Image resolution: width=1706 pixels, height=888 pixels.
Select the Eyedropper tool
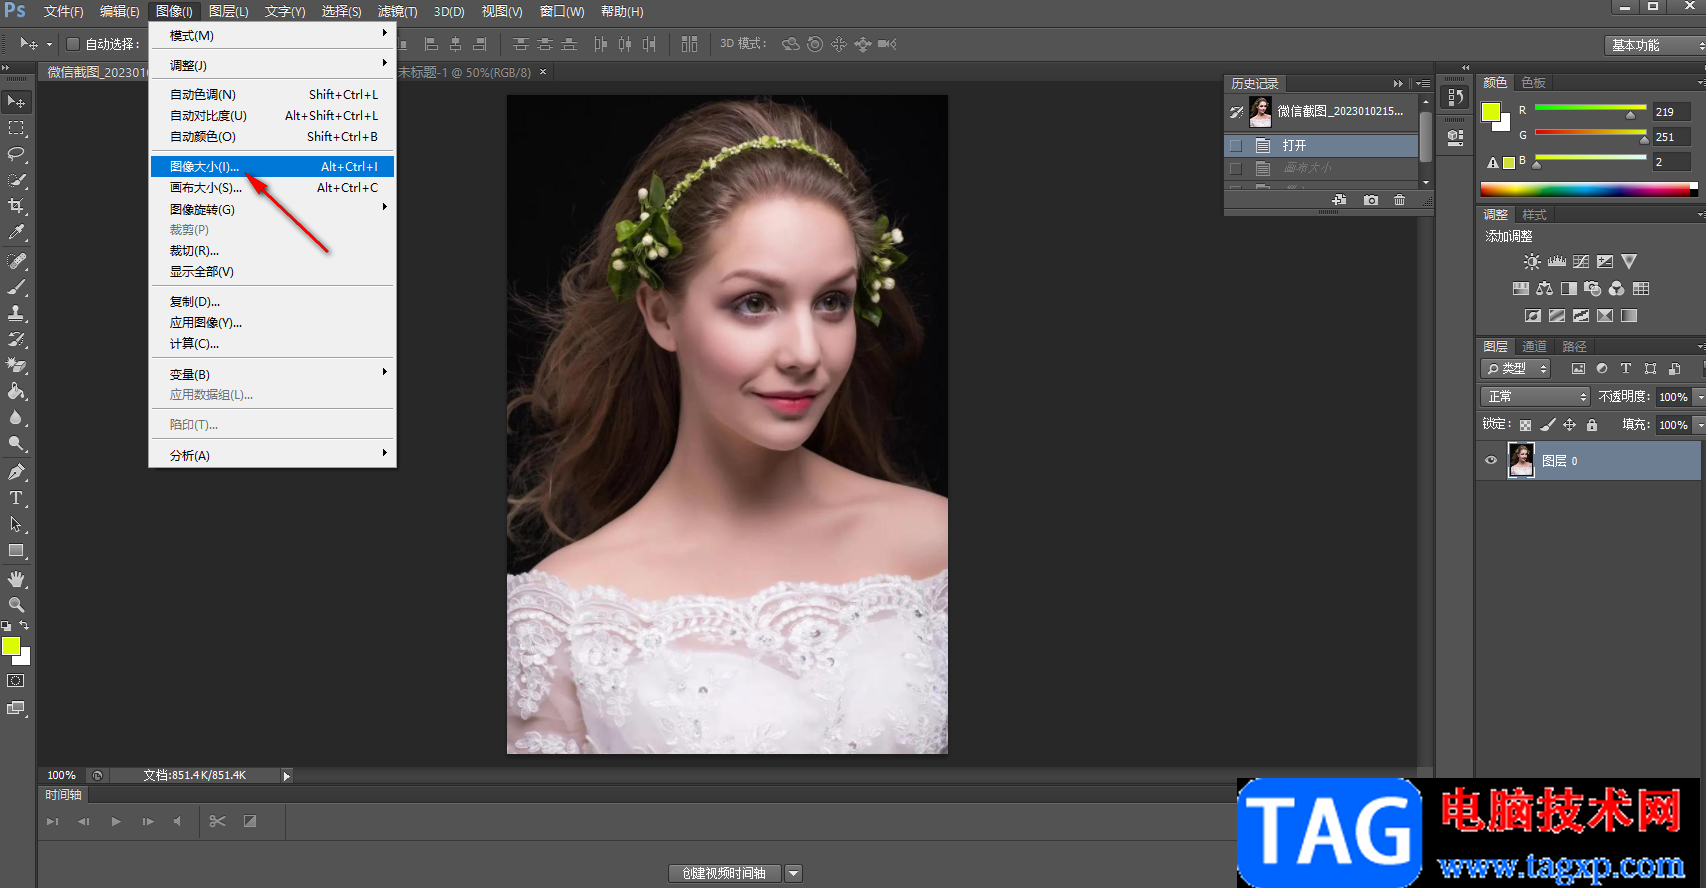click(17, 232)
